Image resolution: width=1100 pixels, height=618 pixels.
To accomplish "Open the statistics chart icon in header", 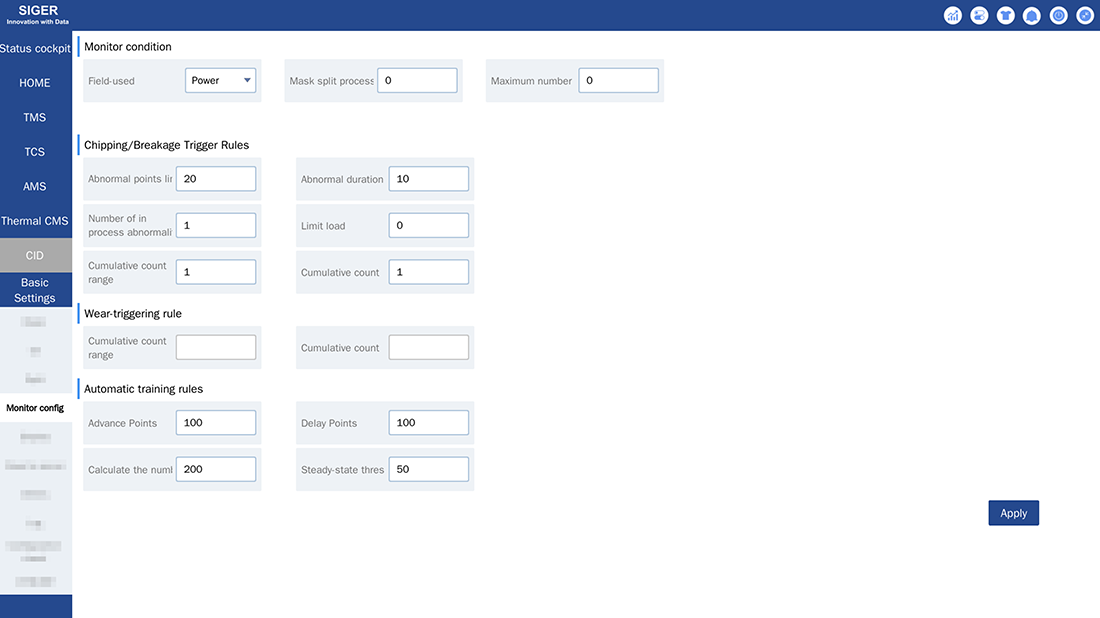I will (x=952, y=15).
